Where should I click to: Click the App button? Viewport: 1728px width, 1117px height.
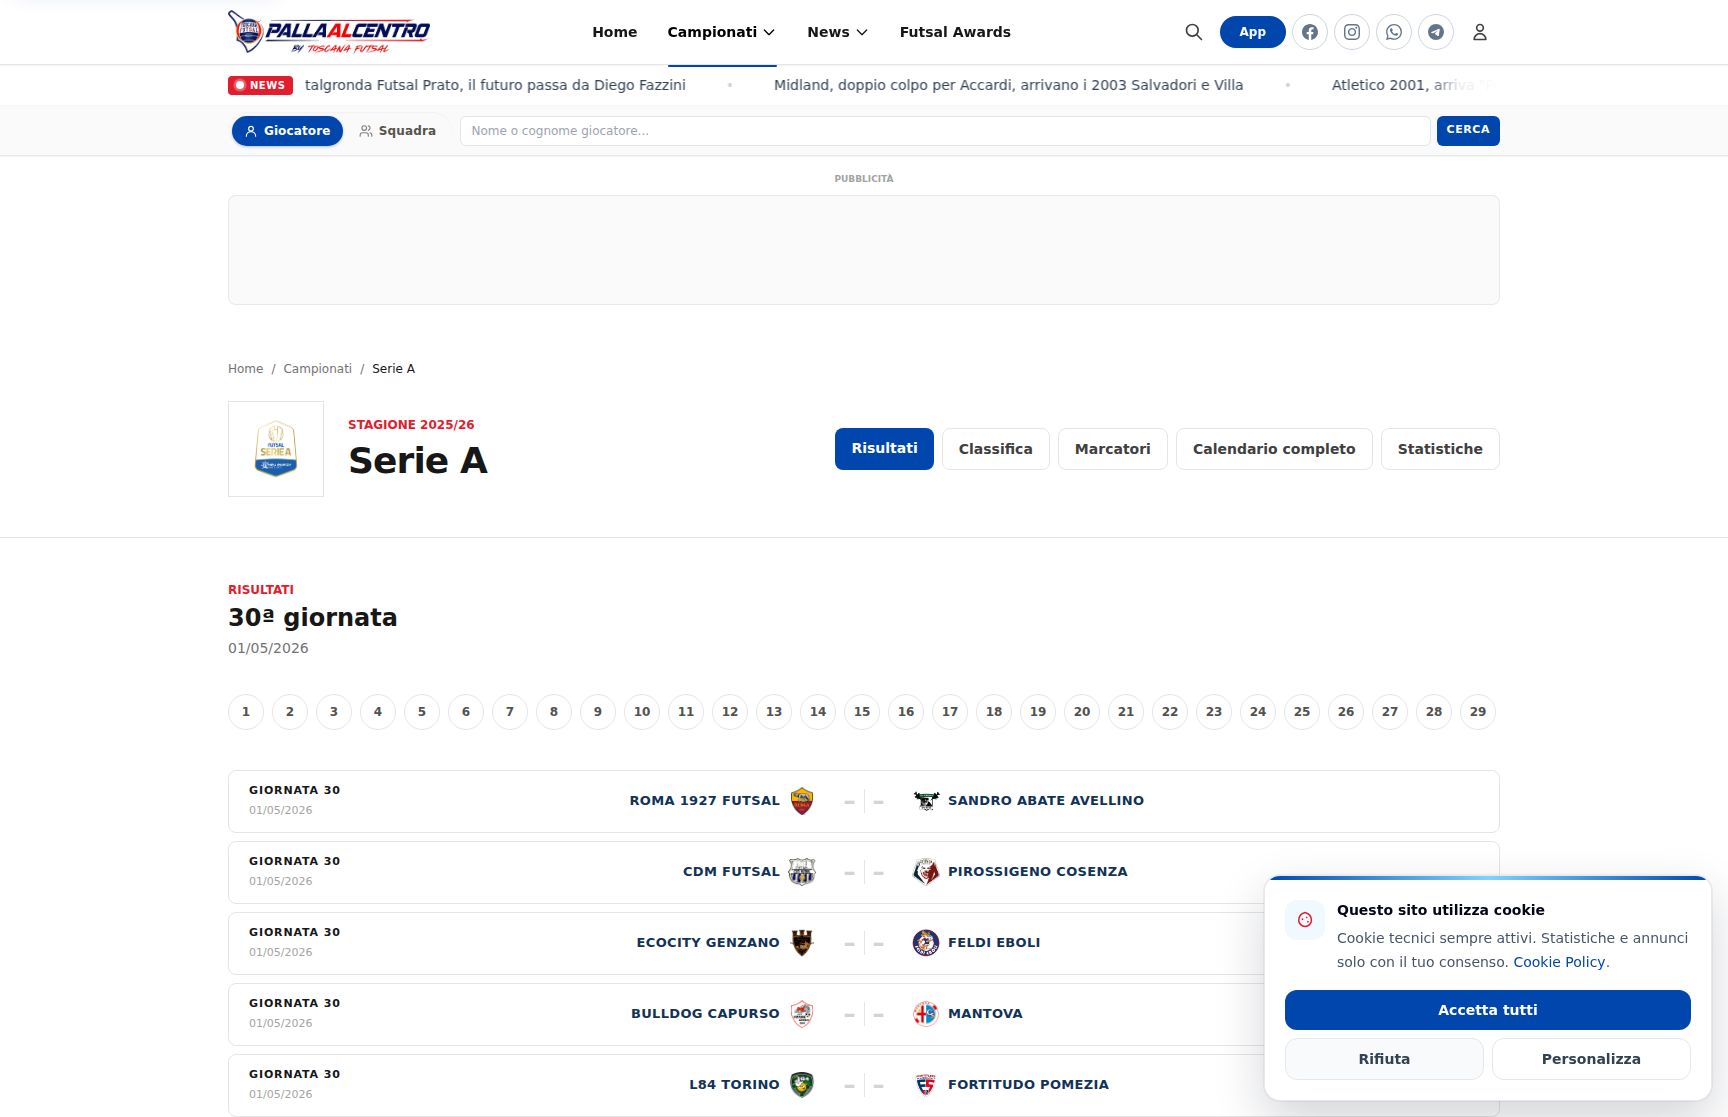point(1253,32)
